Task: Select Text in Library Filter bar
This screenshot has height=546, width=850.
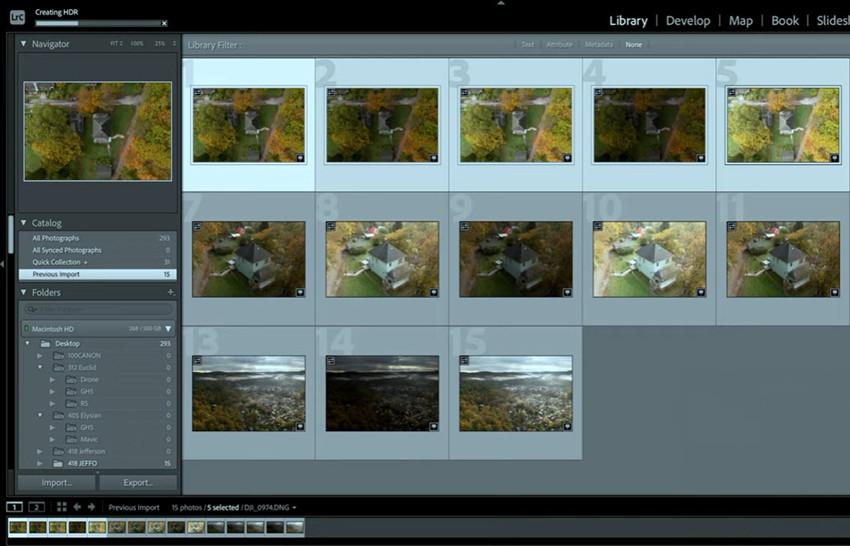Action: coord(527,44)
